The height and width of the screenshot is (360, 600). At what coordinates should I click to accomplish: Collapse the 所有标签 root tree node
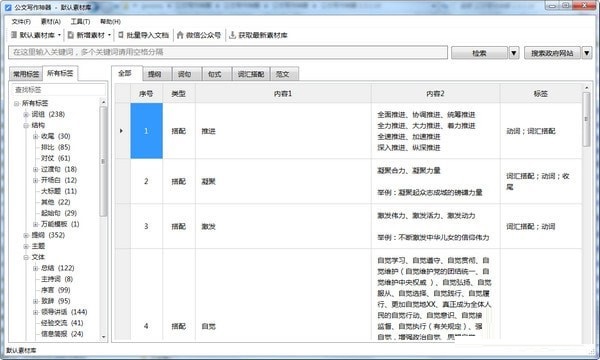16,103
